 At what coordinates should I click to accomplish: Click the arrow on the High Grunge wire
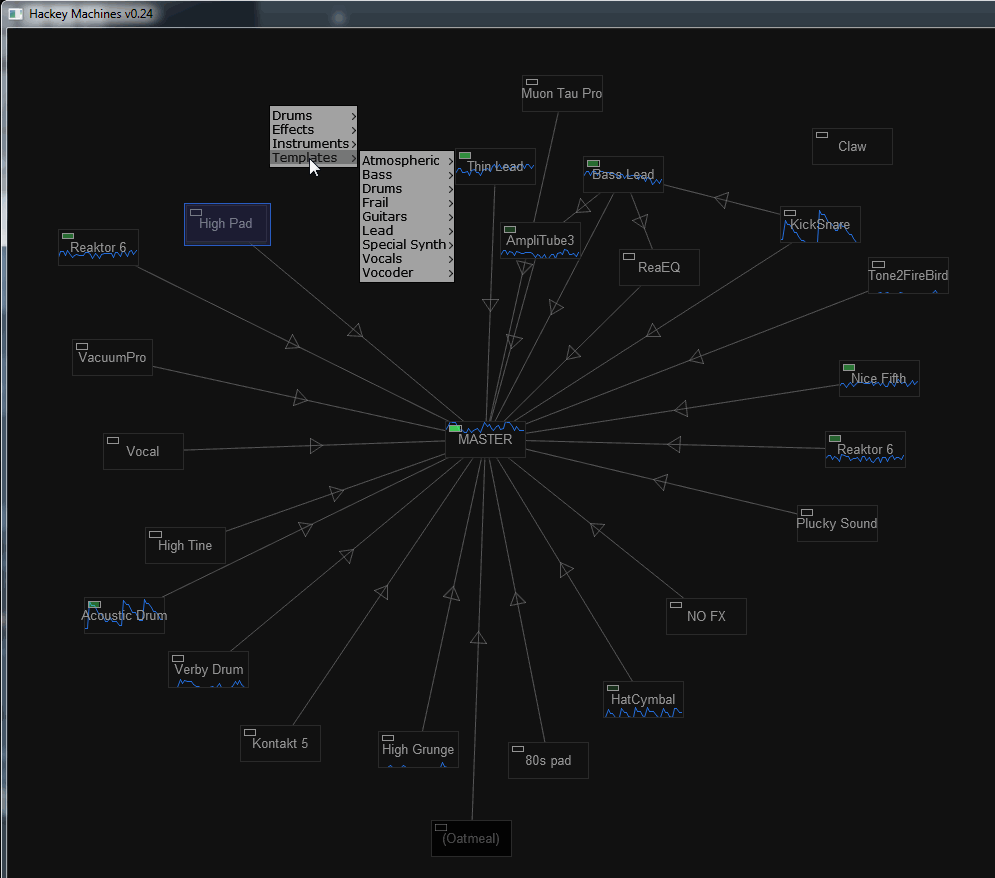(x=452, y=594)
